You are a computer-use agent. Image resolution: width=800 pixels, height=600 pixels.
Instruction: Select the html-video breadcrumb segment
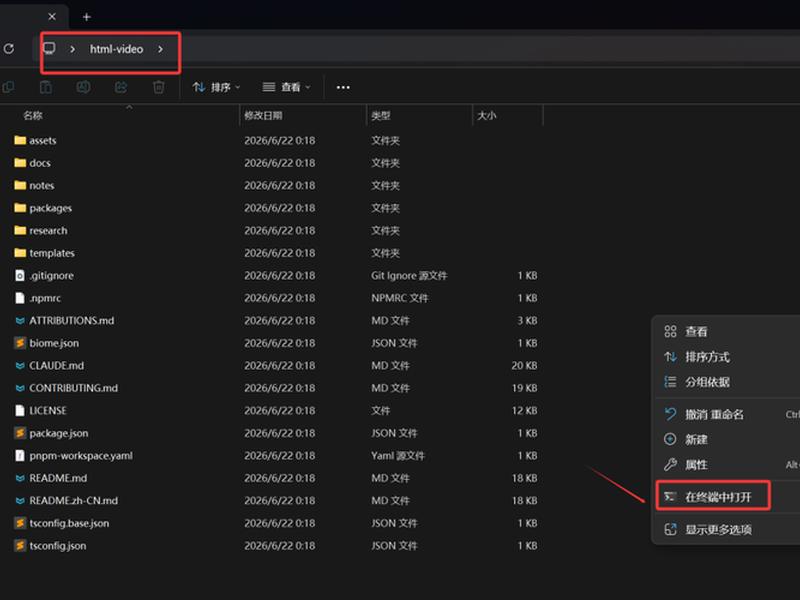tap(116, 49)
